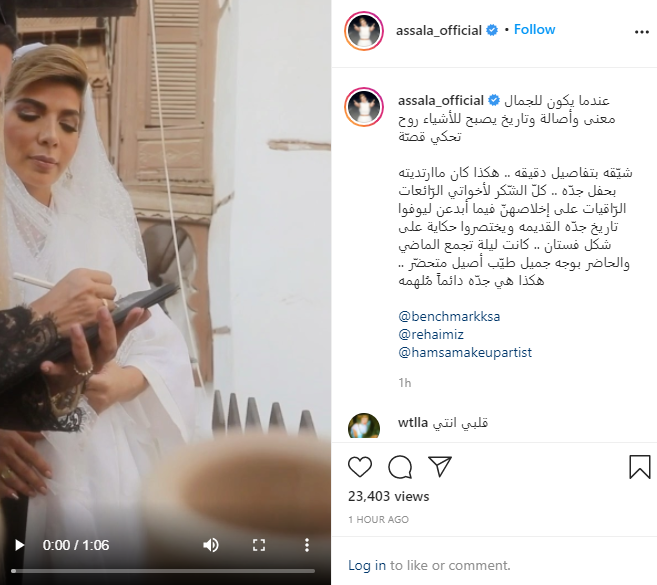Open @rehaimiz mention link
The height and width of the screenshot is (585, 657).
pyautogui.click(x=431, y=334)
